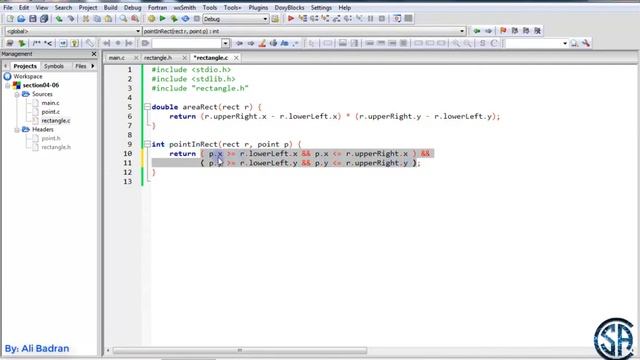This screenshot has height=360, width=640.
Task: Click the Cut toolbar icon
Action: coord(86,19)
